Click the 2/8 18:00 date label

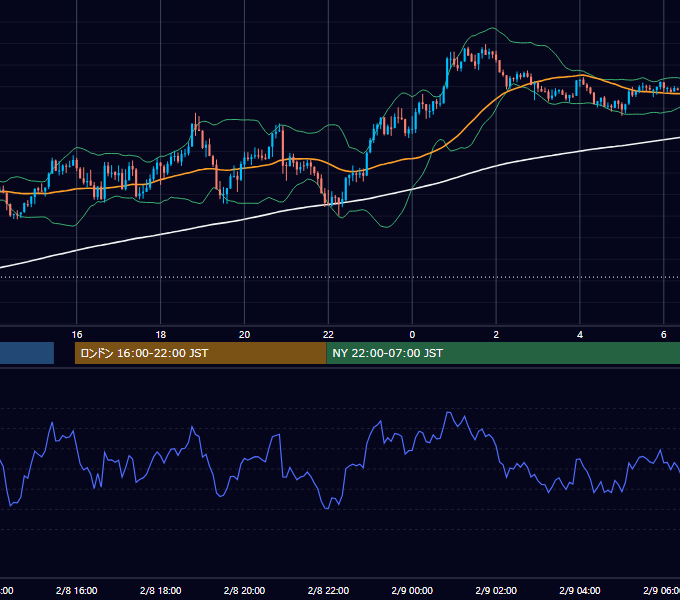pyautogui.click(x=160, y=590)
